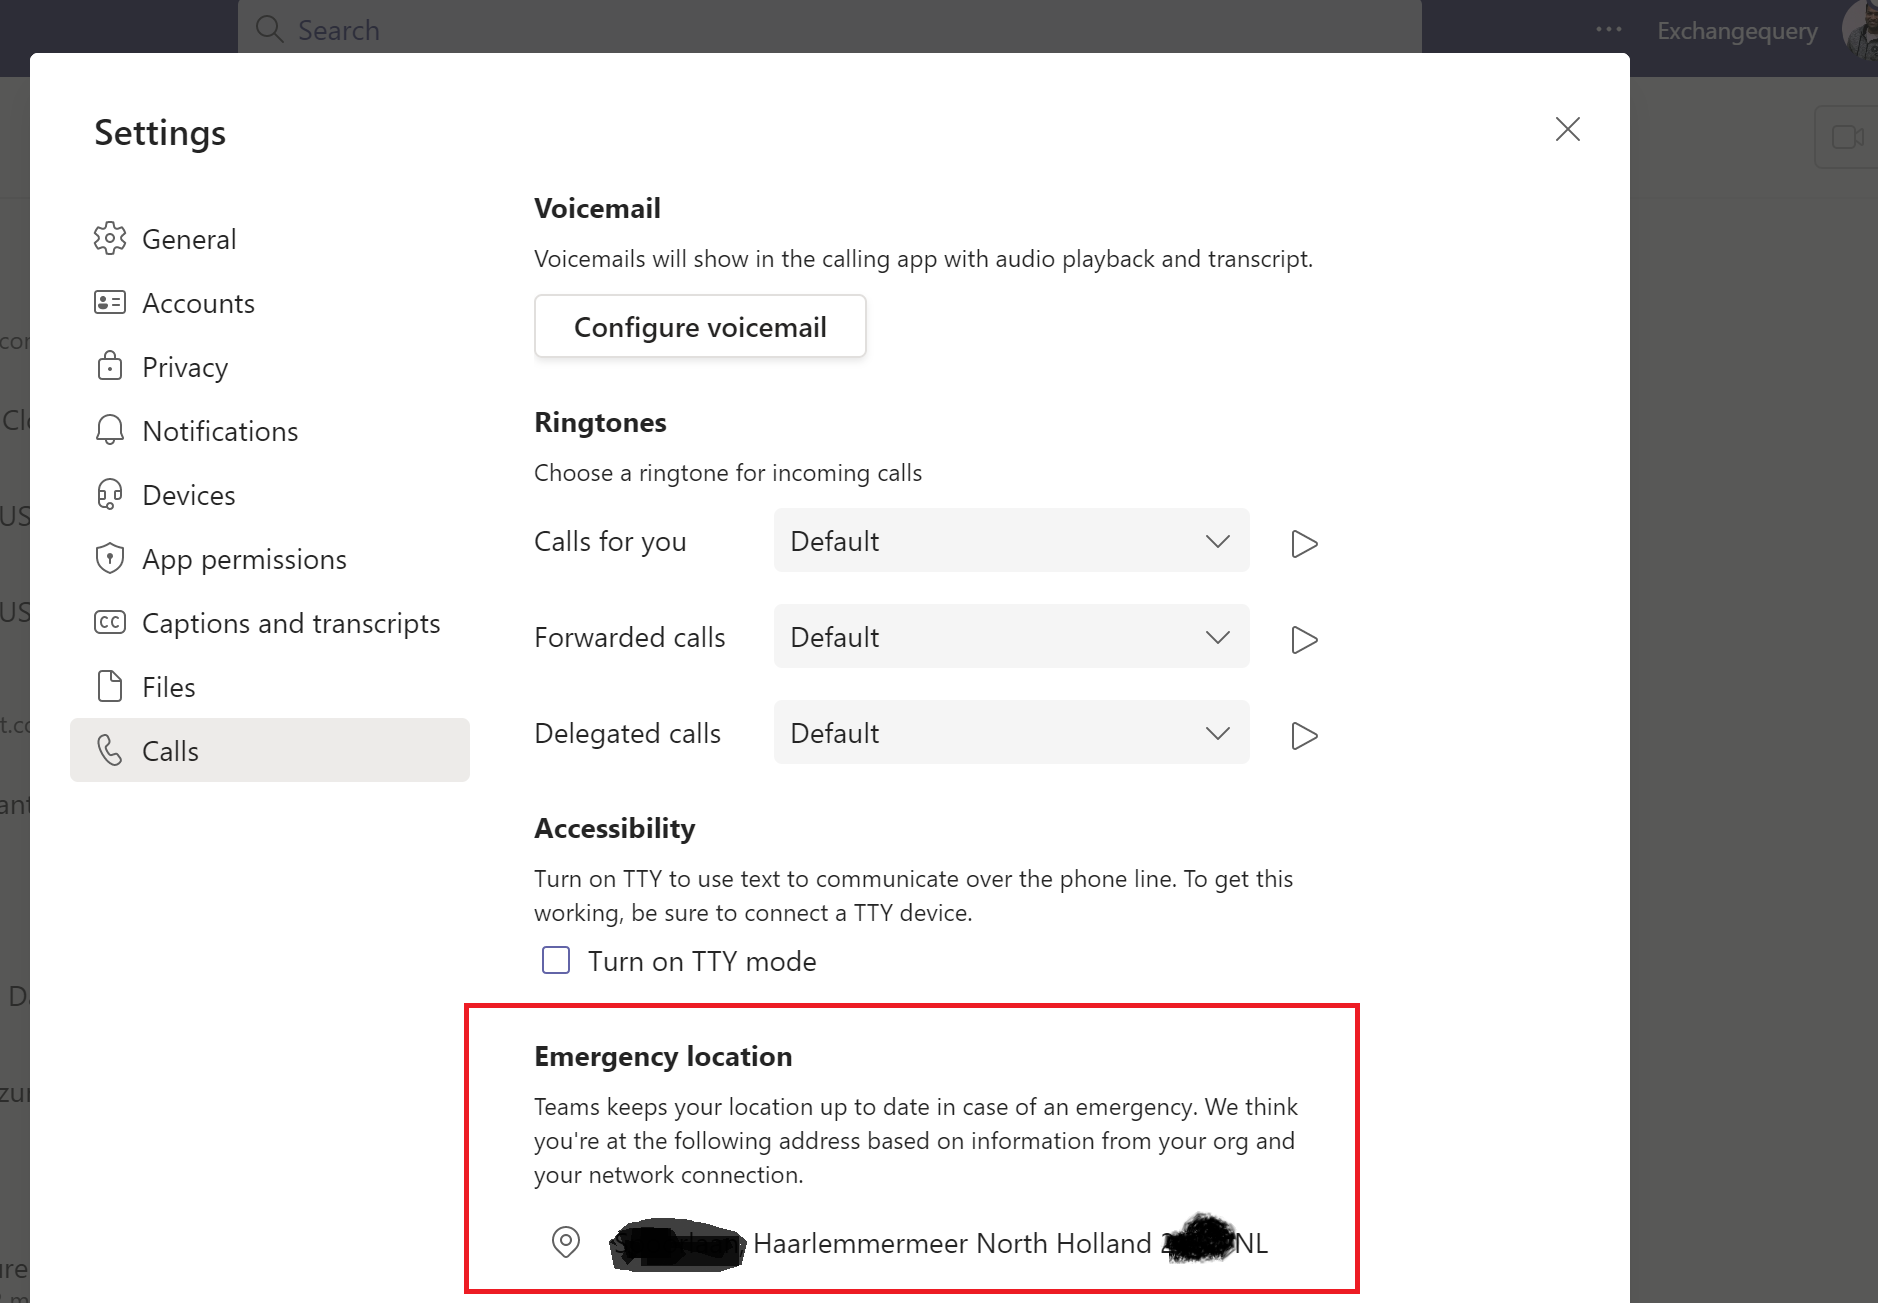Open the Files settings section
The width and height of the screenshot is (1878, 1303).
(168, 687)
